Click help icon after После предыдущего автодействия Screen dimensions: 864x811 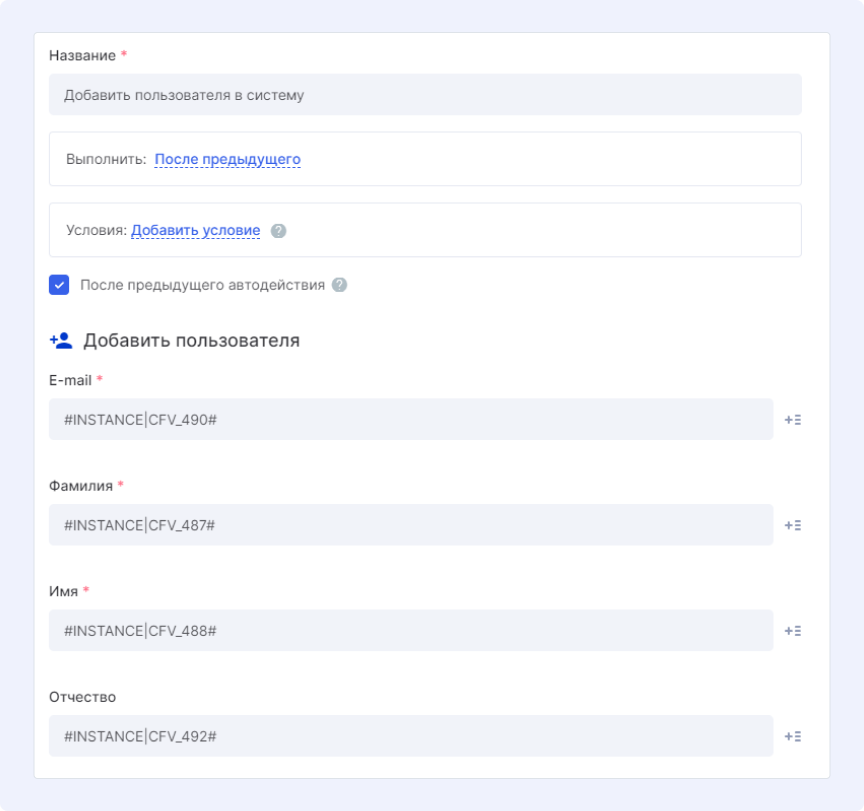(340, 285)
